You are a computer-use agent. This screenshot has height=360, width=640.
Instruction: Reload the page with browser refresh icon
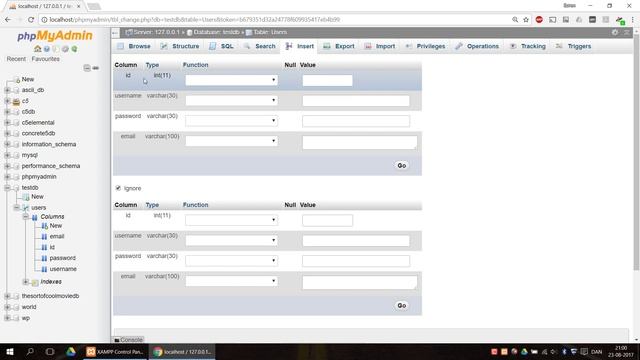point(31,20)
